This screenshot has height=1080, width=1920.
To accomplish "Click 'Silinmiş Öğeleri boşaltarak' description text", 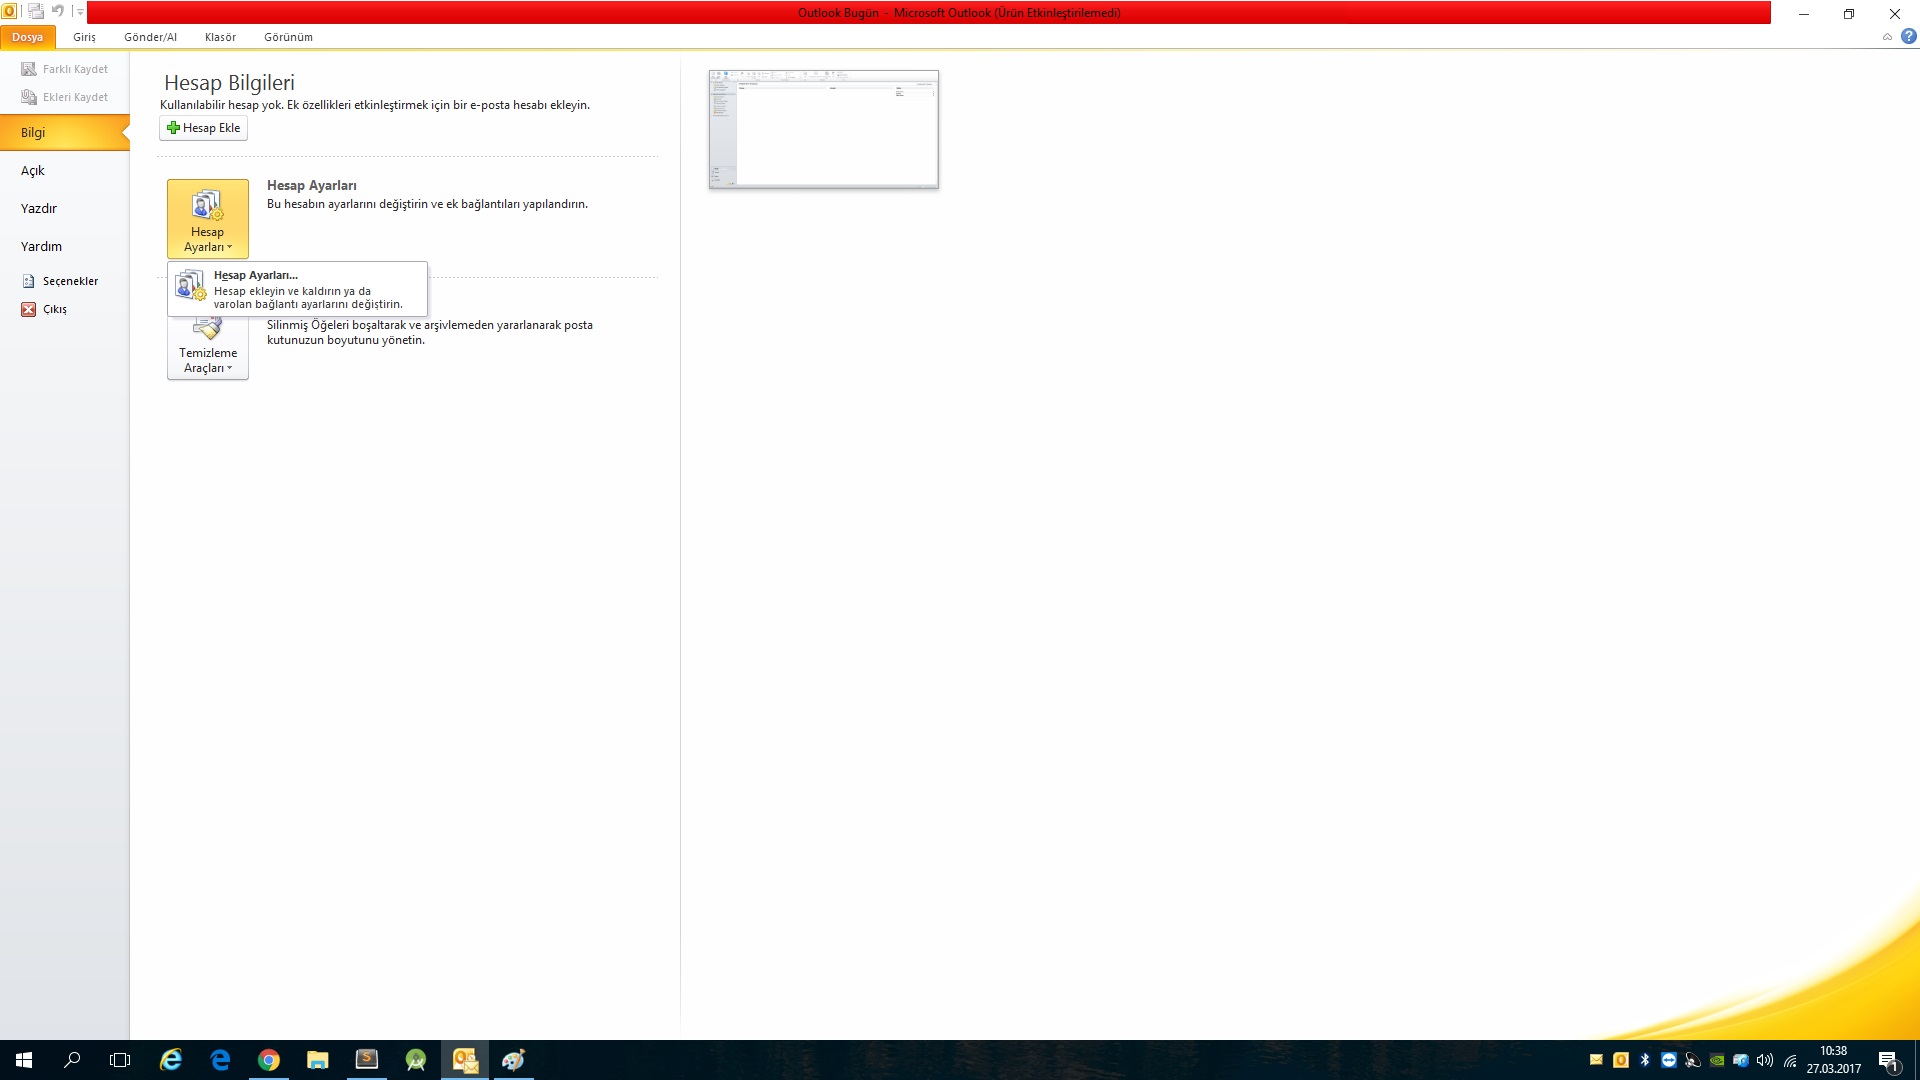I will click(x=430, y=332).
